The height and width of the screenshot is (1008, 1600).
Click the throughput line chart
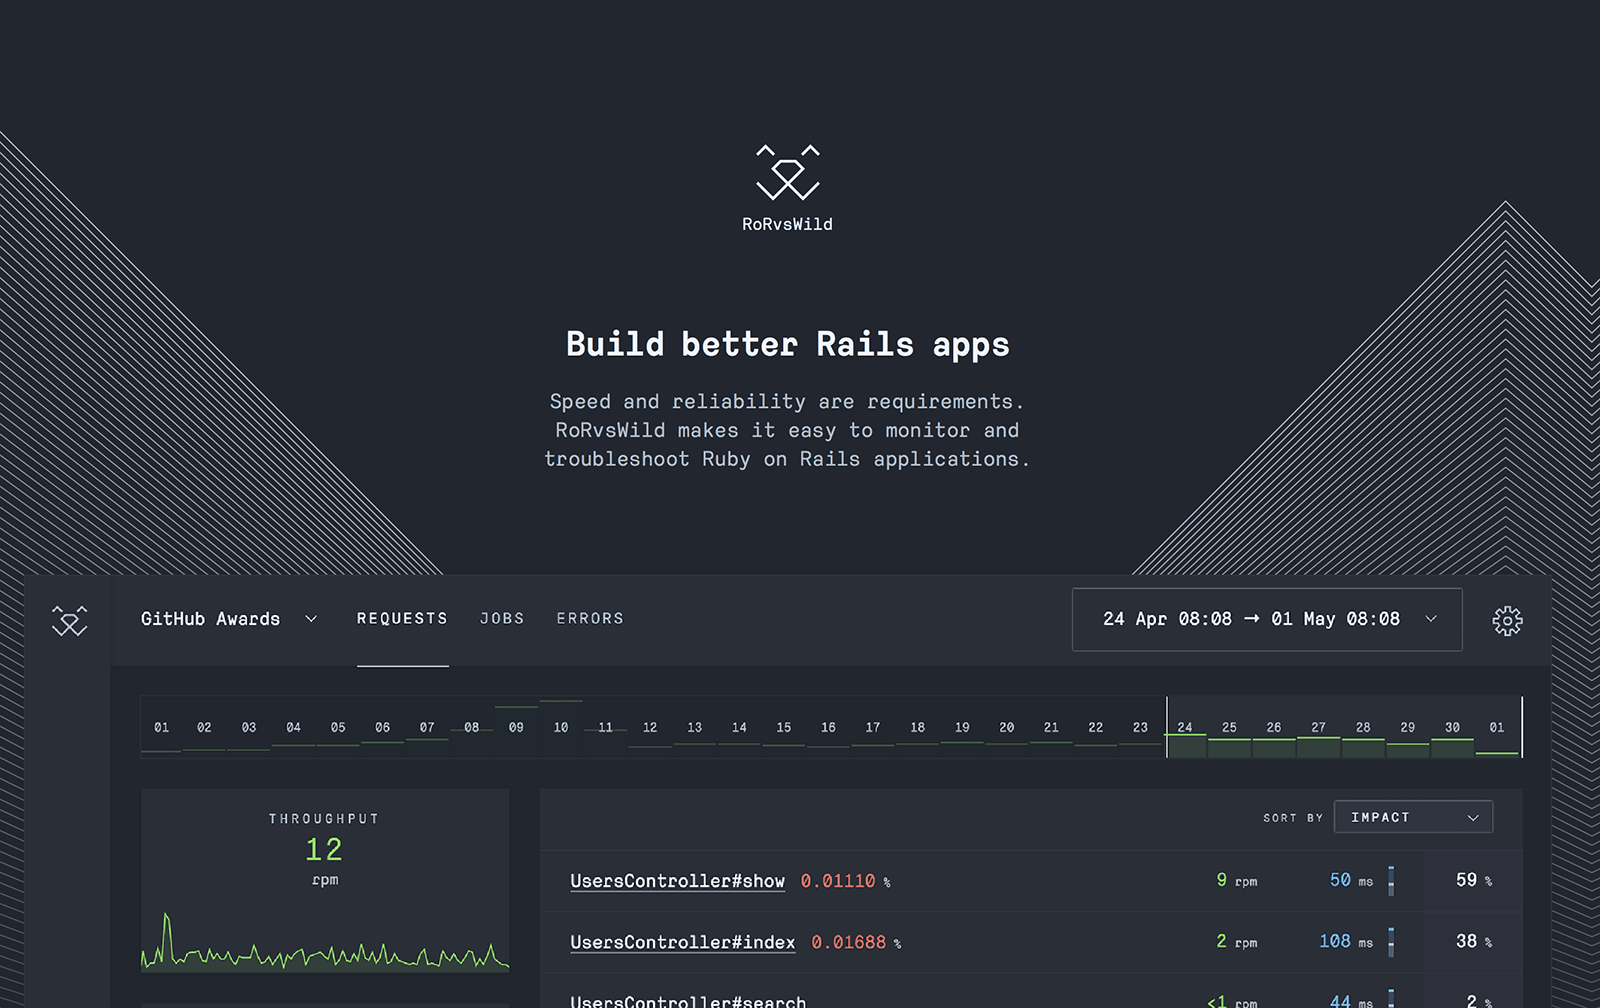[x=325, y=941]
